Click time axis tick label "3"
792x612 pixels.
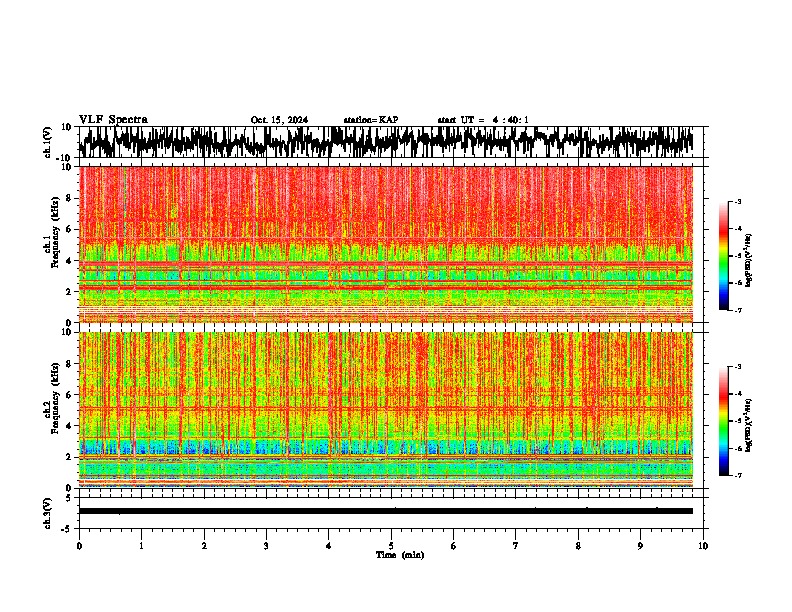click(x=266, y=546)
